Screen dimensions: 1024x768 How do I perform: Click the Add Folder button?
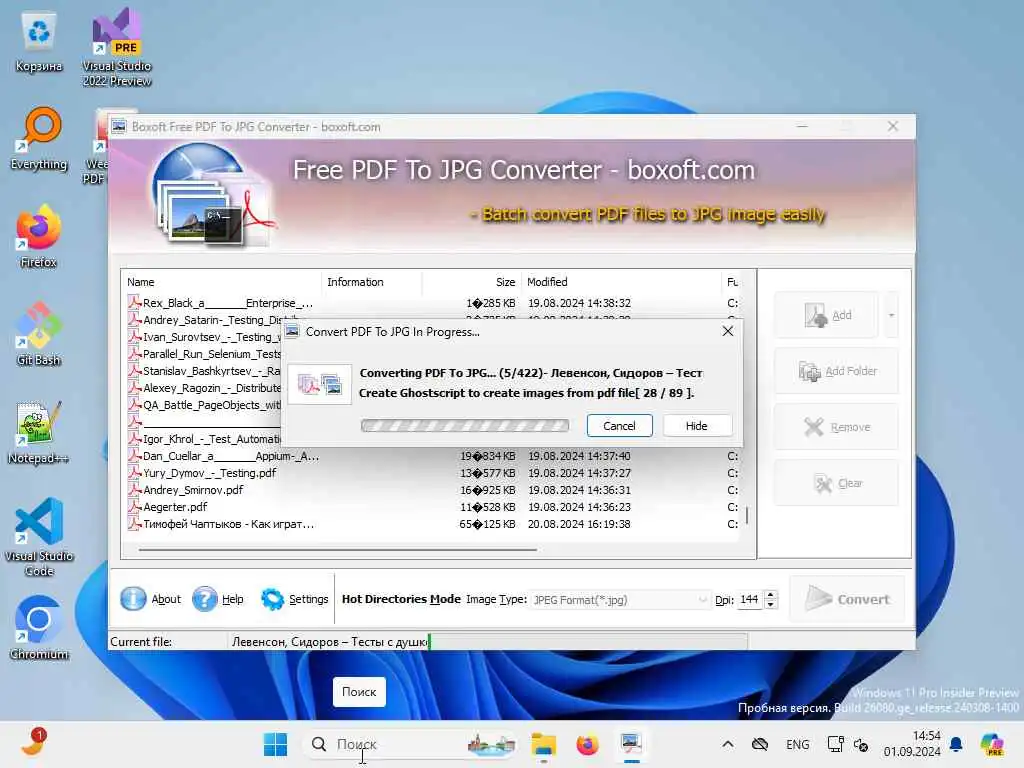837,371
